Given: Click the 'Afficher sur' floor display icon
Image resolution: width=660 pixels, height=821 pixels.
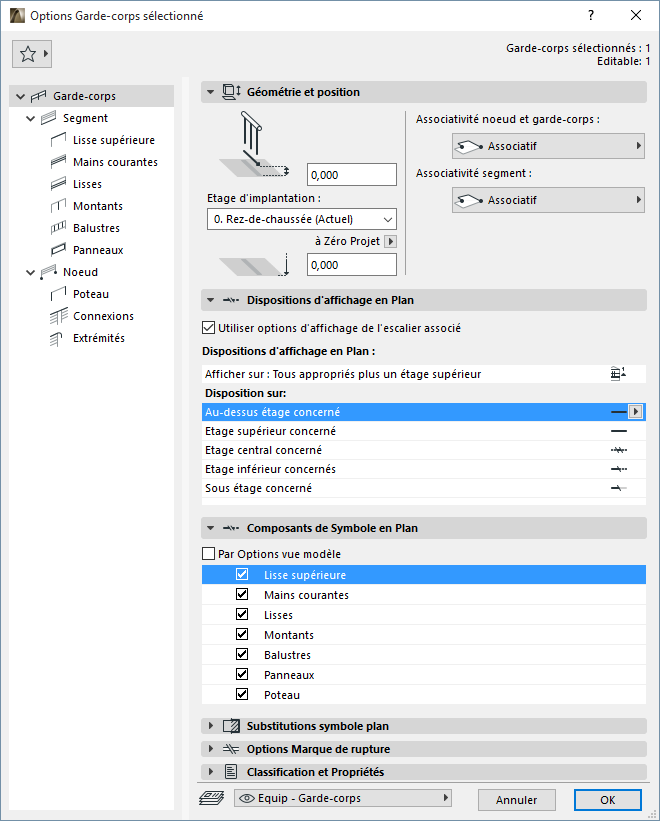Looking at the screenshot, I should (618, 374).
